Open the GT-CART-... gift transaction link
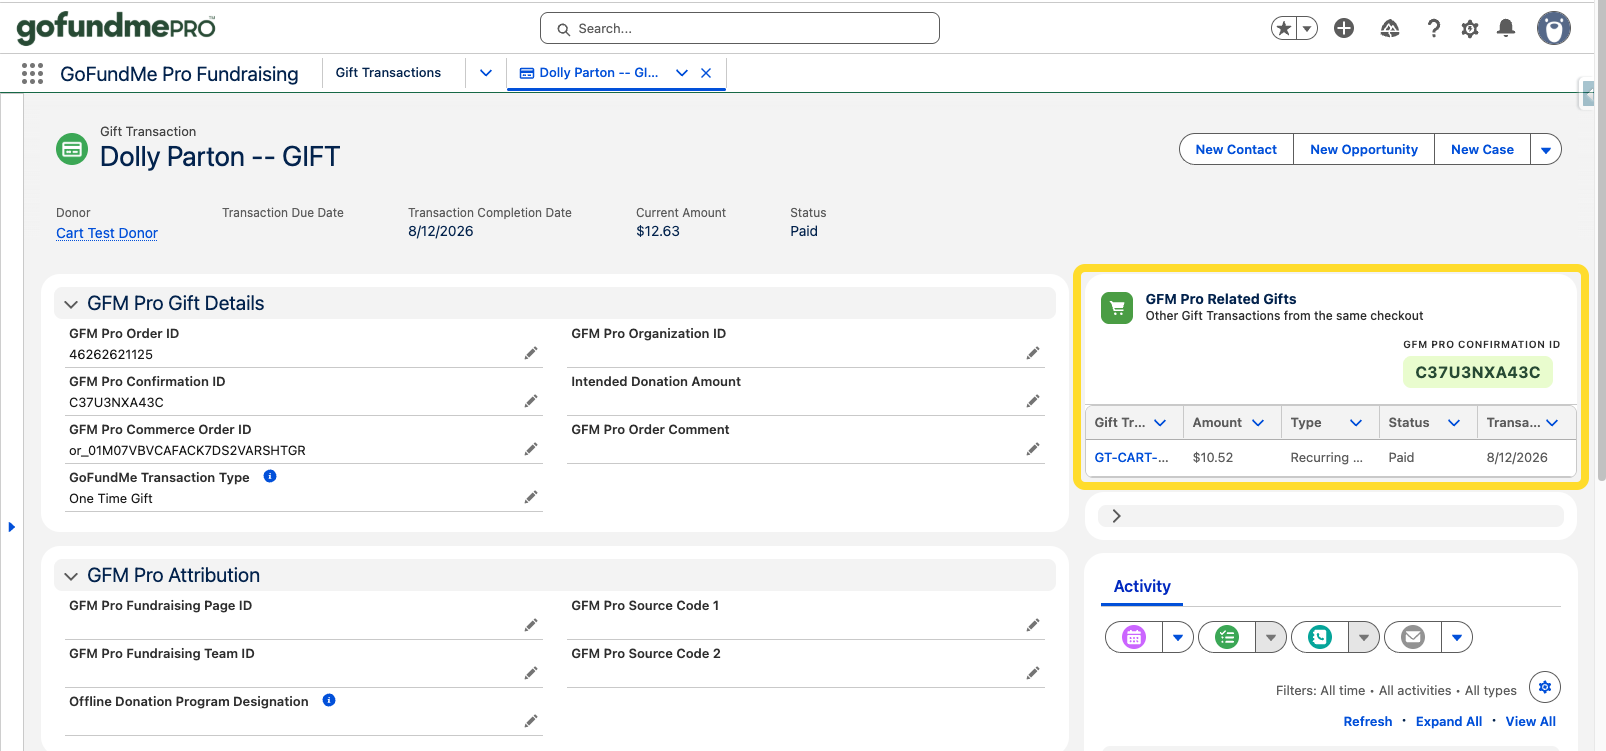1606x751 pixels. 1131,458
